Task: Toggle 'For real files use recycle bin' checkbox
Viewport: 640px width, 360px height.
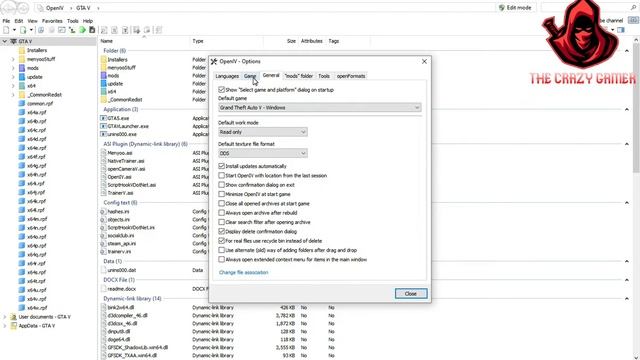Action: tap(222, 241)
